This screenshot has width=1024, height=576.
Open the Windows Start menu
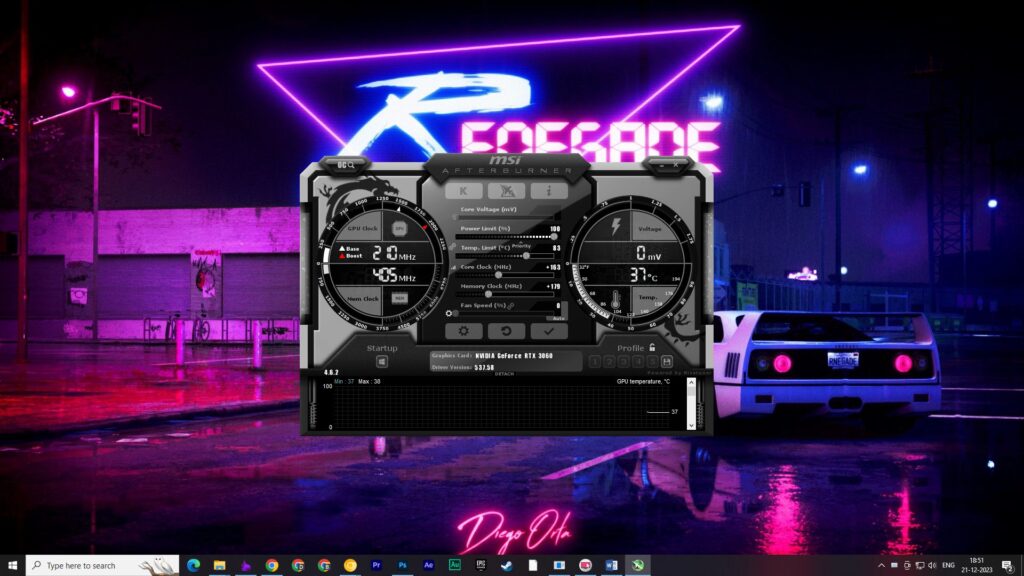(12, 565)
